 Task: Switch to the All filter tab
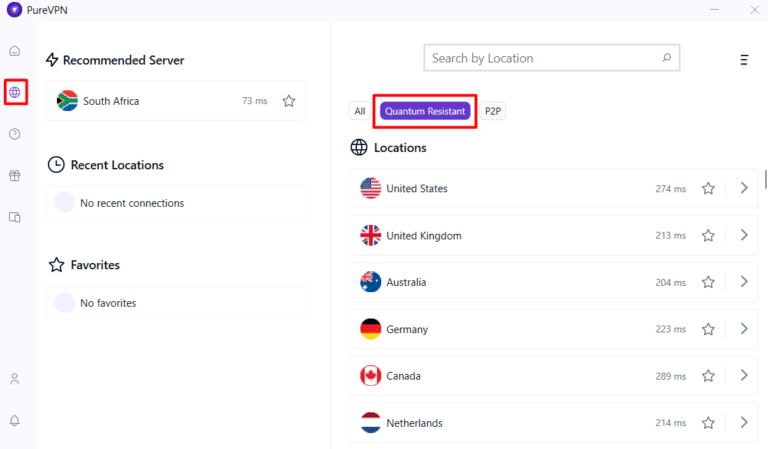360,111
